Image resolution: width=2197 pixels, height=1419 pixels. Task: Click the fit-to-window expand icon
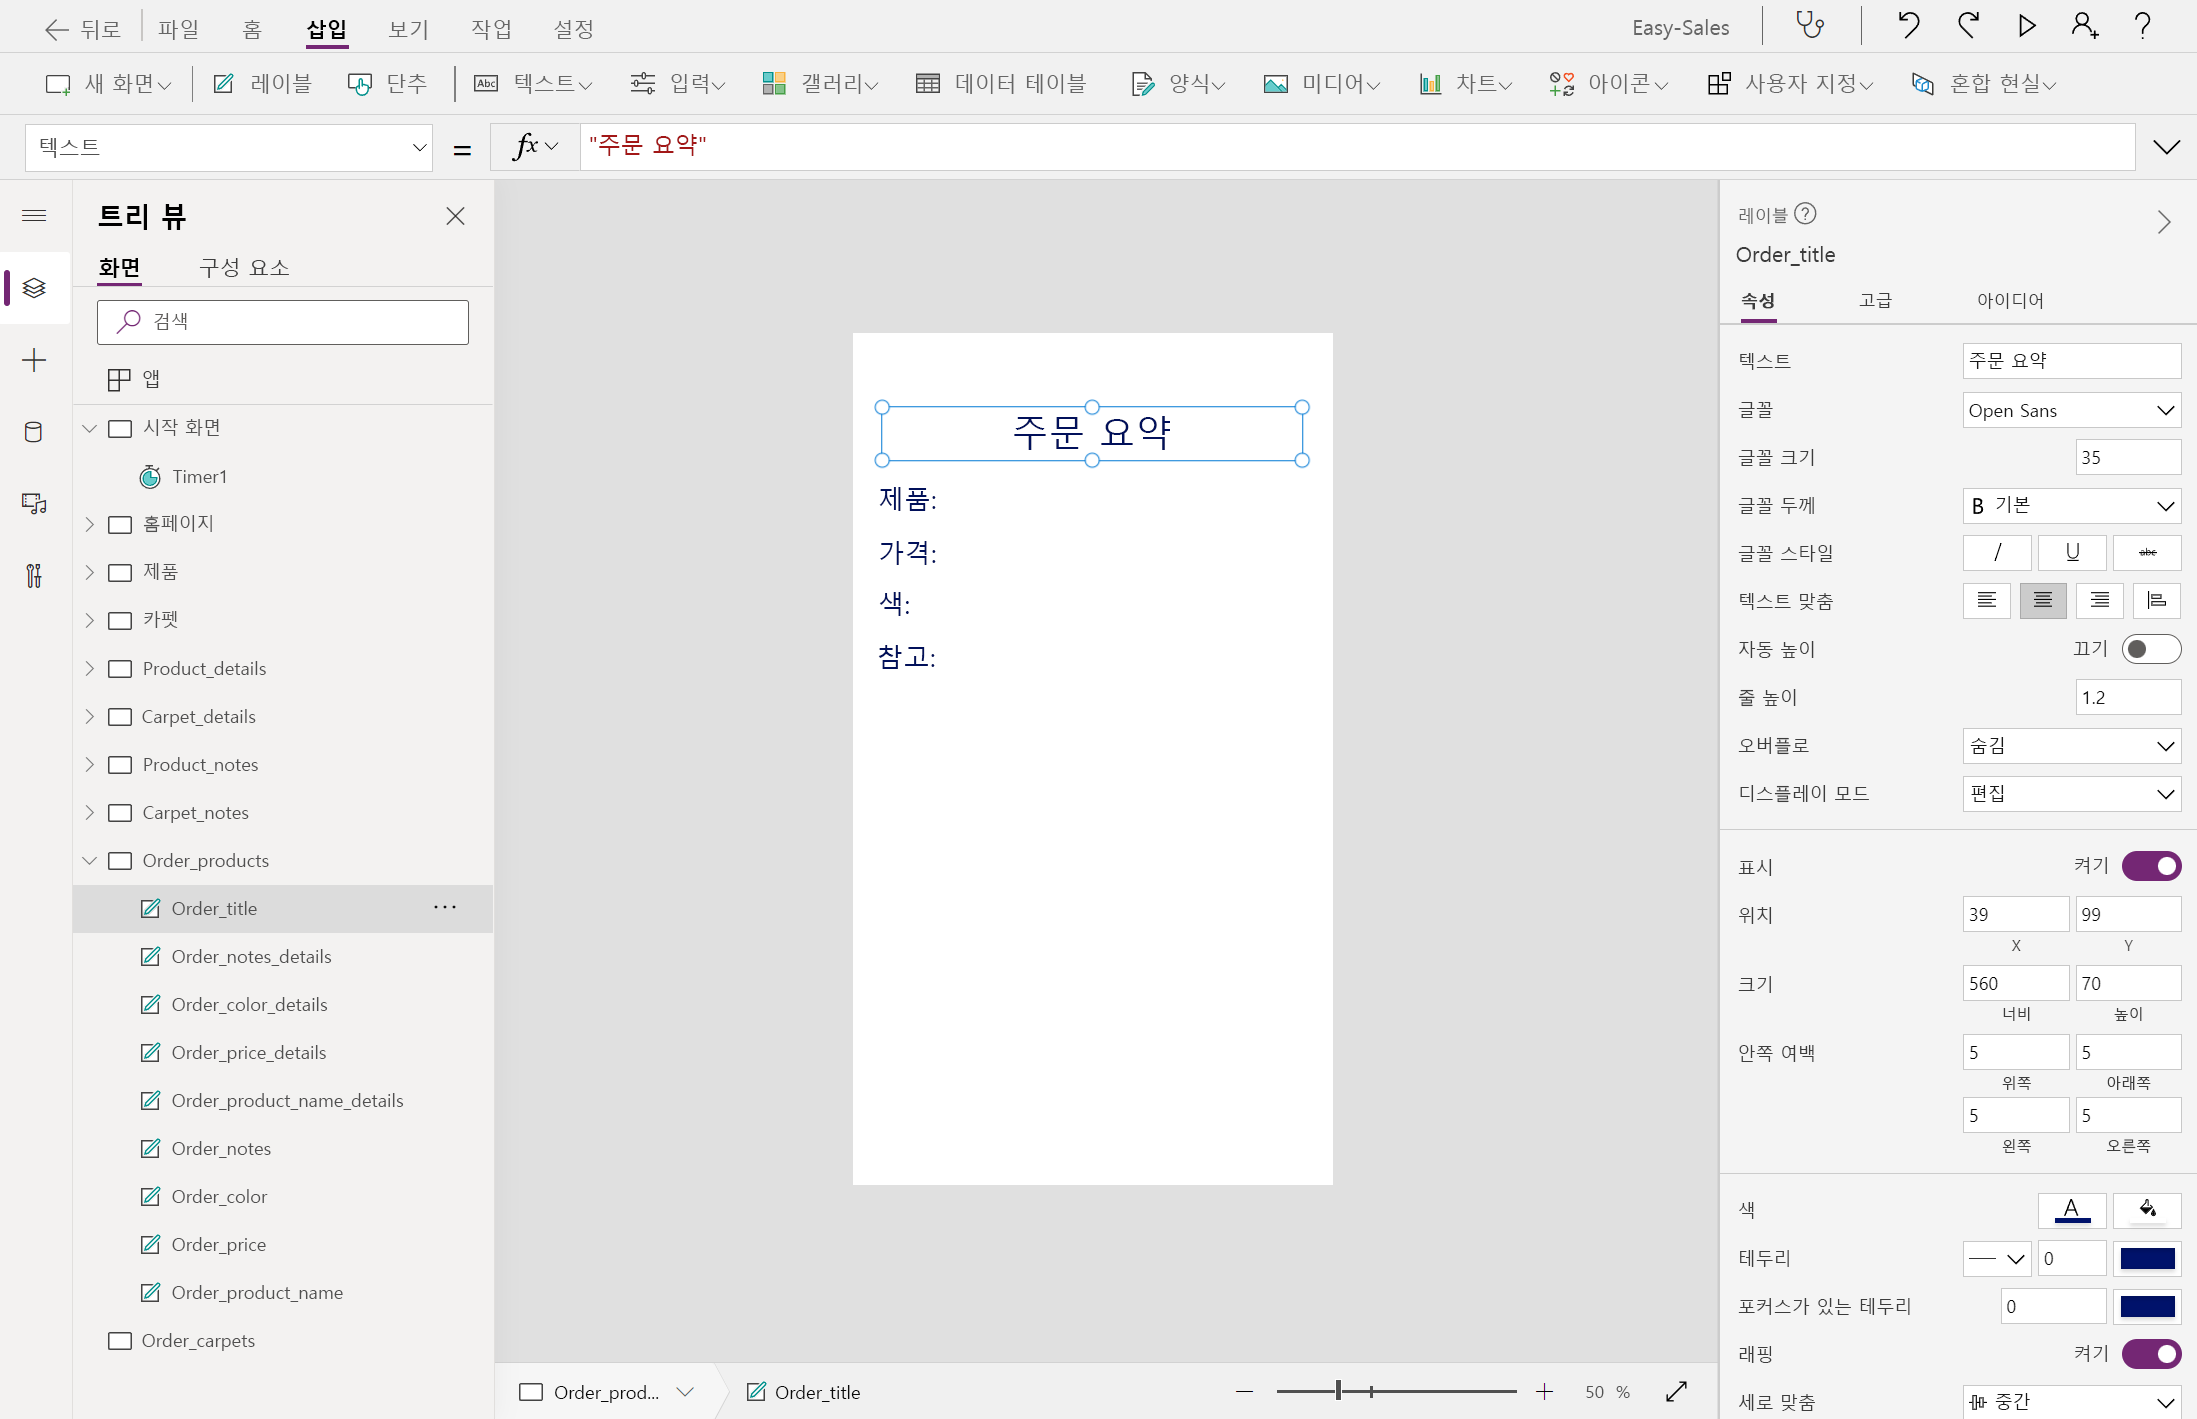[x=1677, y=1391]
